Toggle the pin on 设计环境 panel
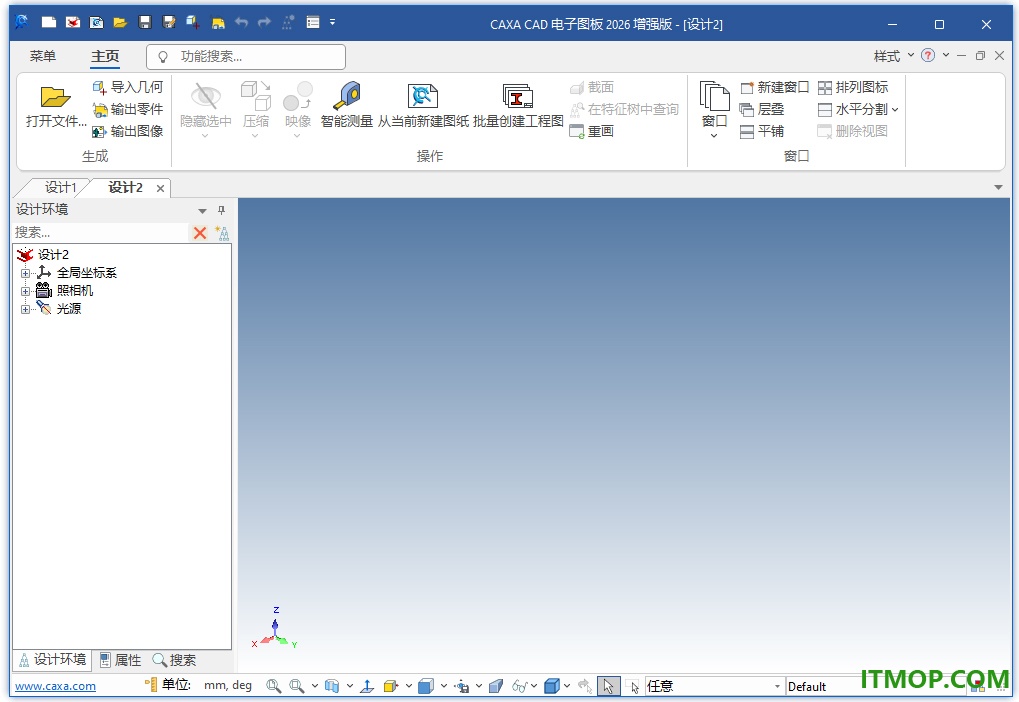 click(221, 210)
